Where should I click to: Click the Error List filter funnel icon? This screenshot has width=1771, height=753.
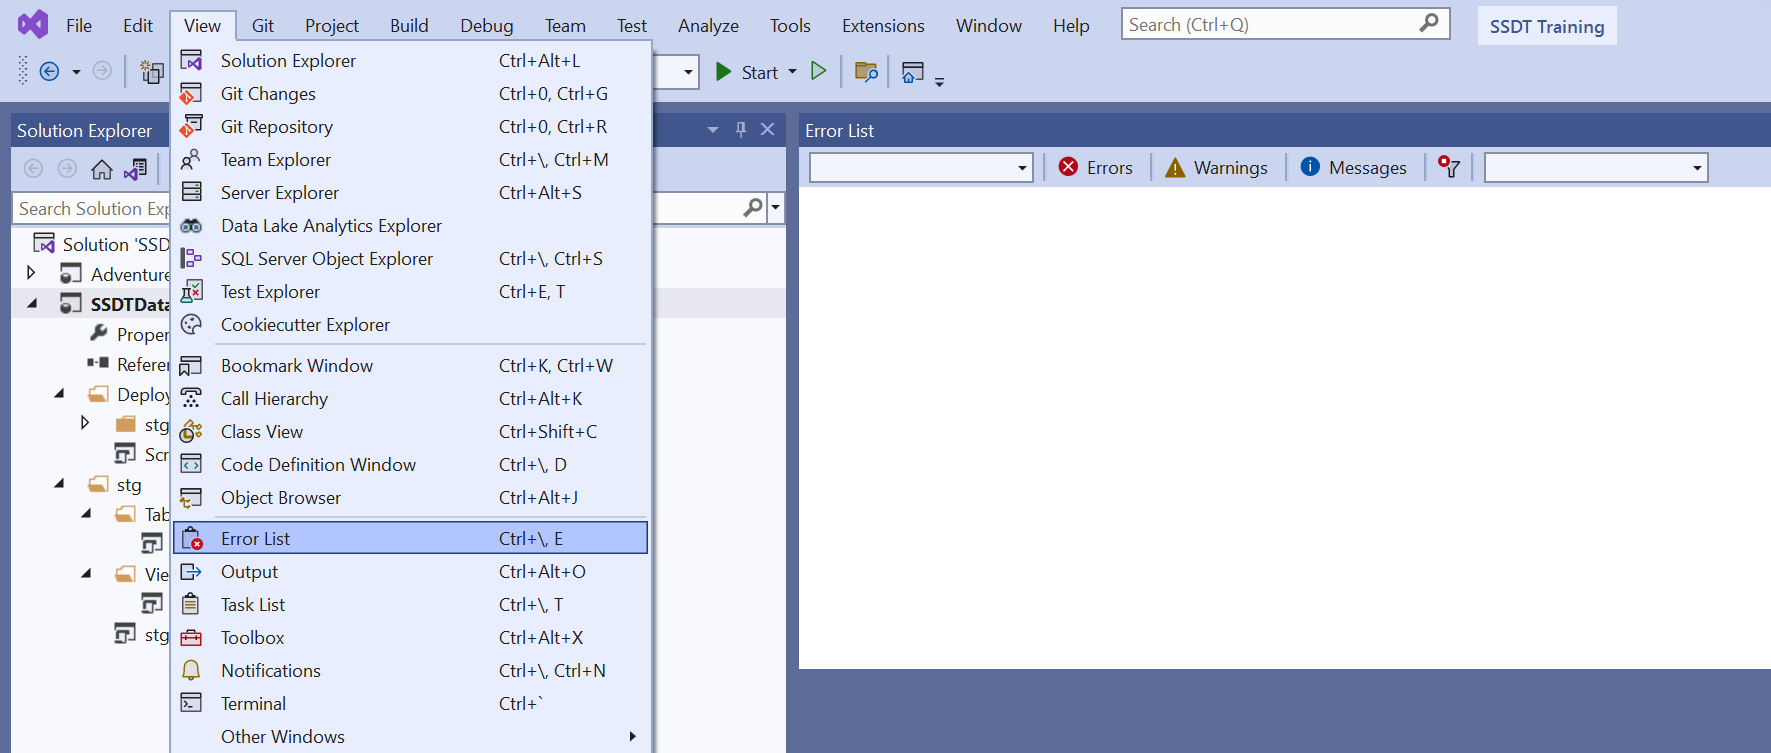(x=1448, y=167)
